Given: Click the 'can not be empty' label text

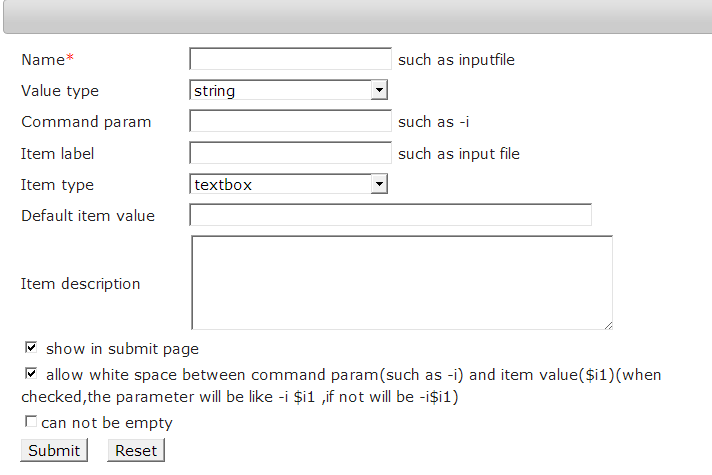Looking at the screenshot, I should pyautogui.click(x=107, y=423).
